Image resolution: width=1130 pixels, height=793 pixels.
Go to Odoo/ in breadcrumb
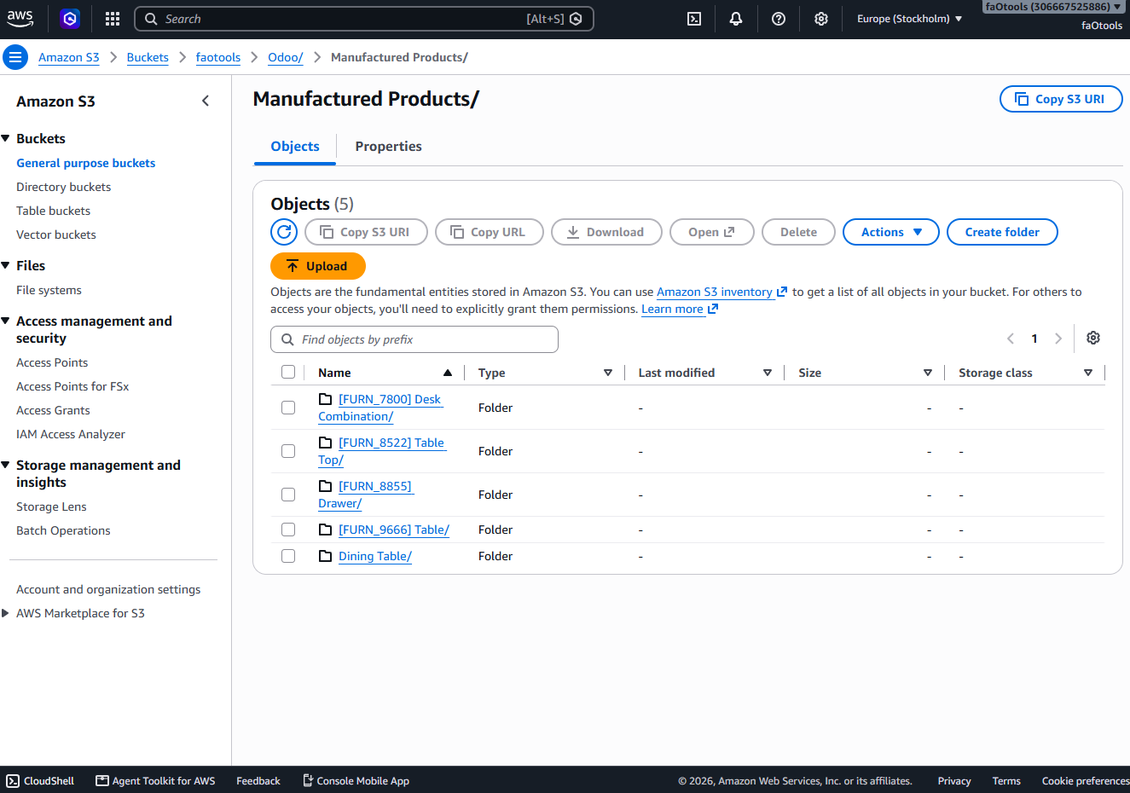(x=285, y=57)
